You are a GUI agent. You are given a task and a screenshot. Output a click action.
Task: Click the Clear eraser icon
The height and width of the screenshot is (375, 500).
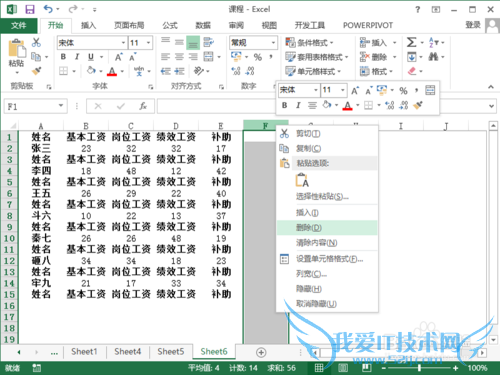point(412,71)
